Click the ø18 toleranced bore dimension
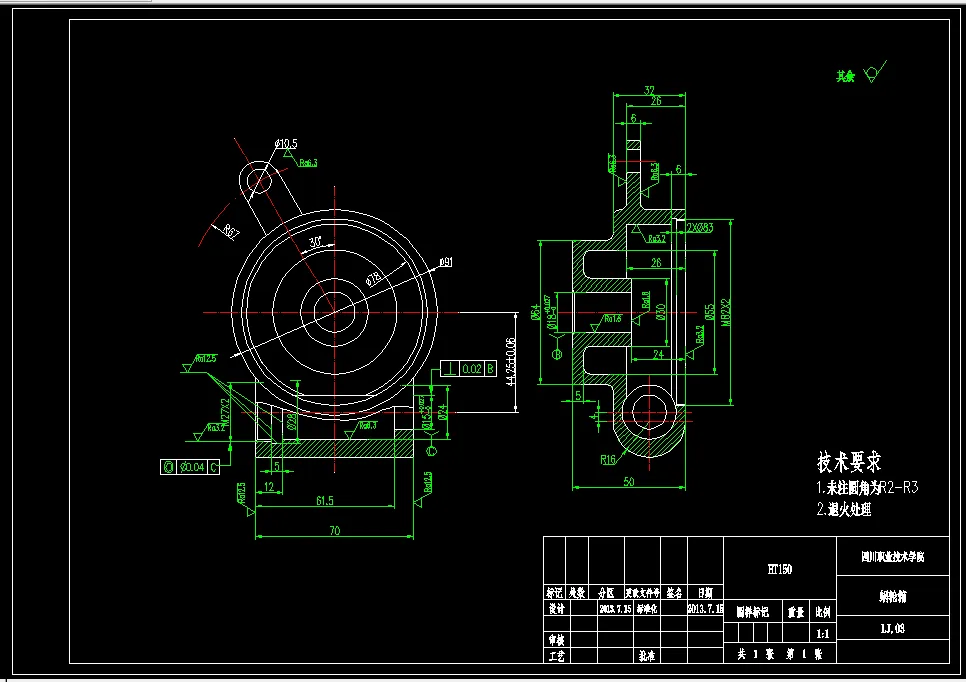 (551, 312)
